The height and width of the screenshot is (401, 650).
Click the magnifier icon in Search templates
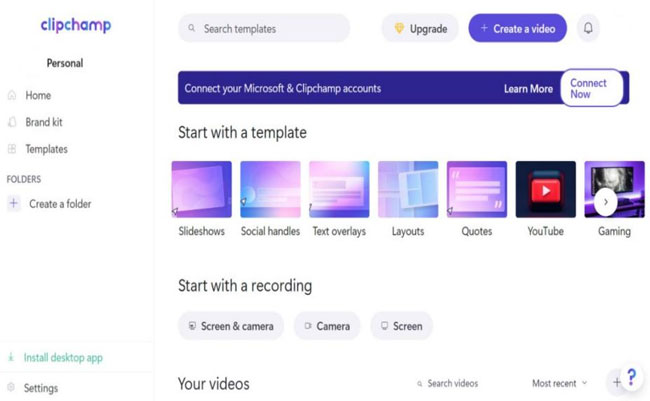192,28
